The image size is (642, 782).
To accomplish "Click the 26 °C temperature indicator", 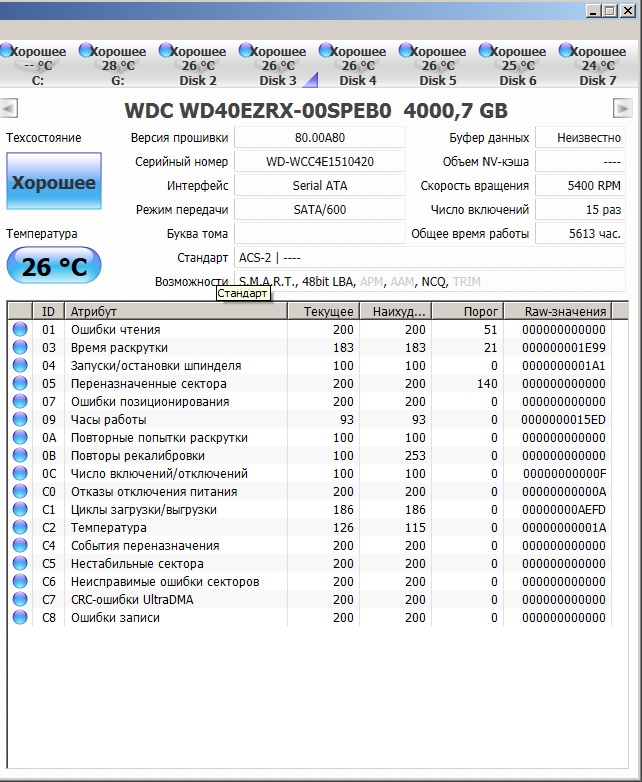I will (x=53, y=267).
